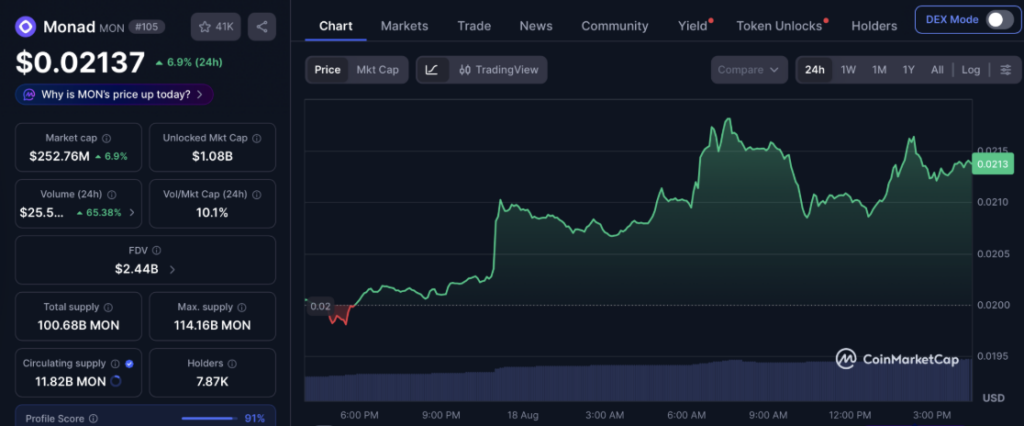
Task: Click Circulating supply info icon
Action: click(x=116, y=363)
